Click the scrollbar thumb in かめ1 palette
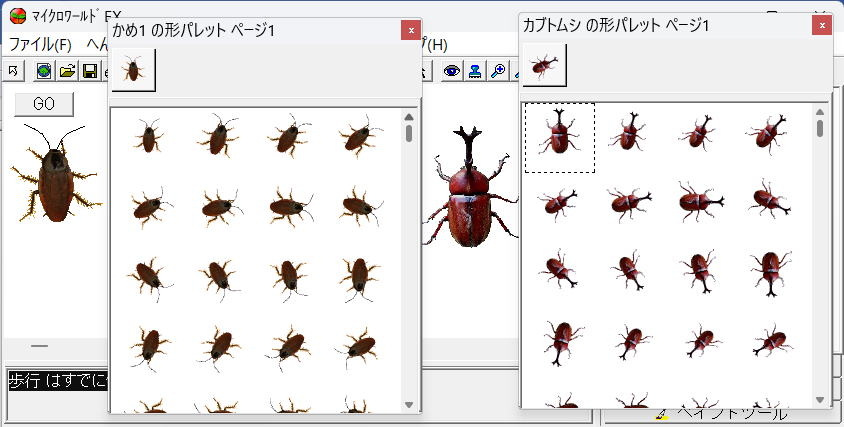The width and height of the screenshot is (844, 427). (x=409, y=134)
